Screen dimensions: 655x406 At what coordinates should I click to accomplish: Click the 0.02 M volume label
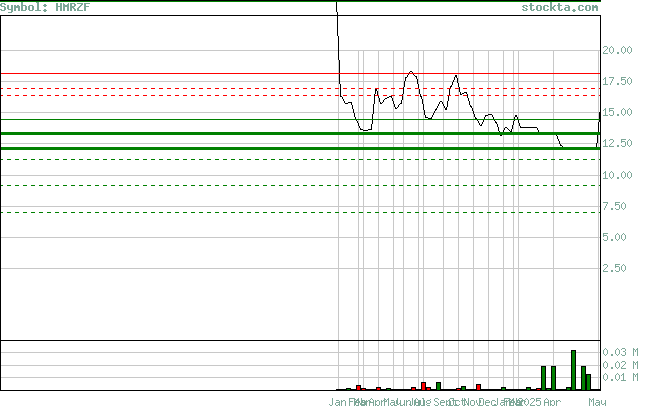620,365
